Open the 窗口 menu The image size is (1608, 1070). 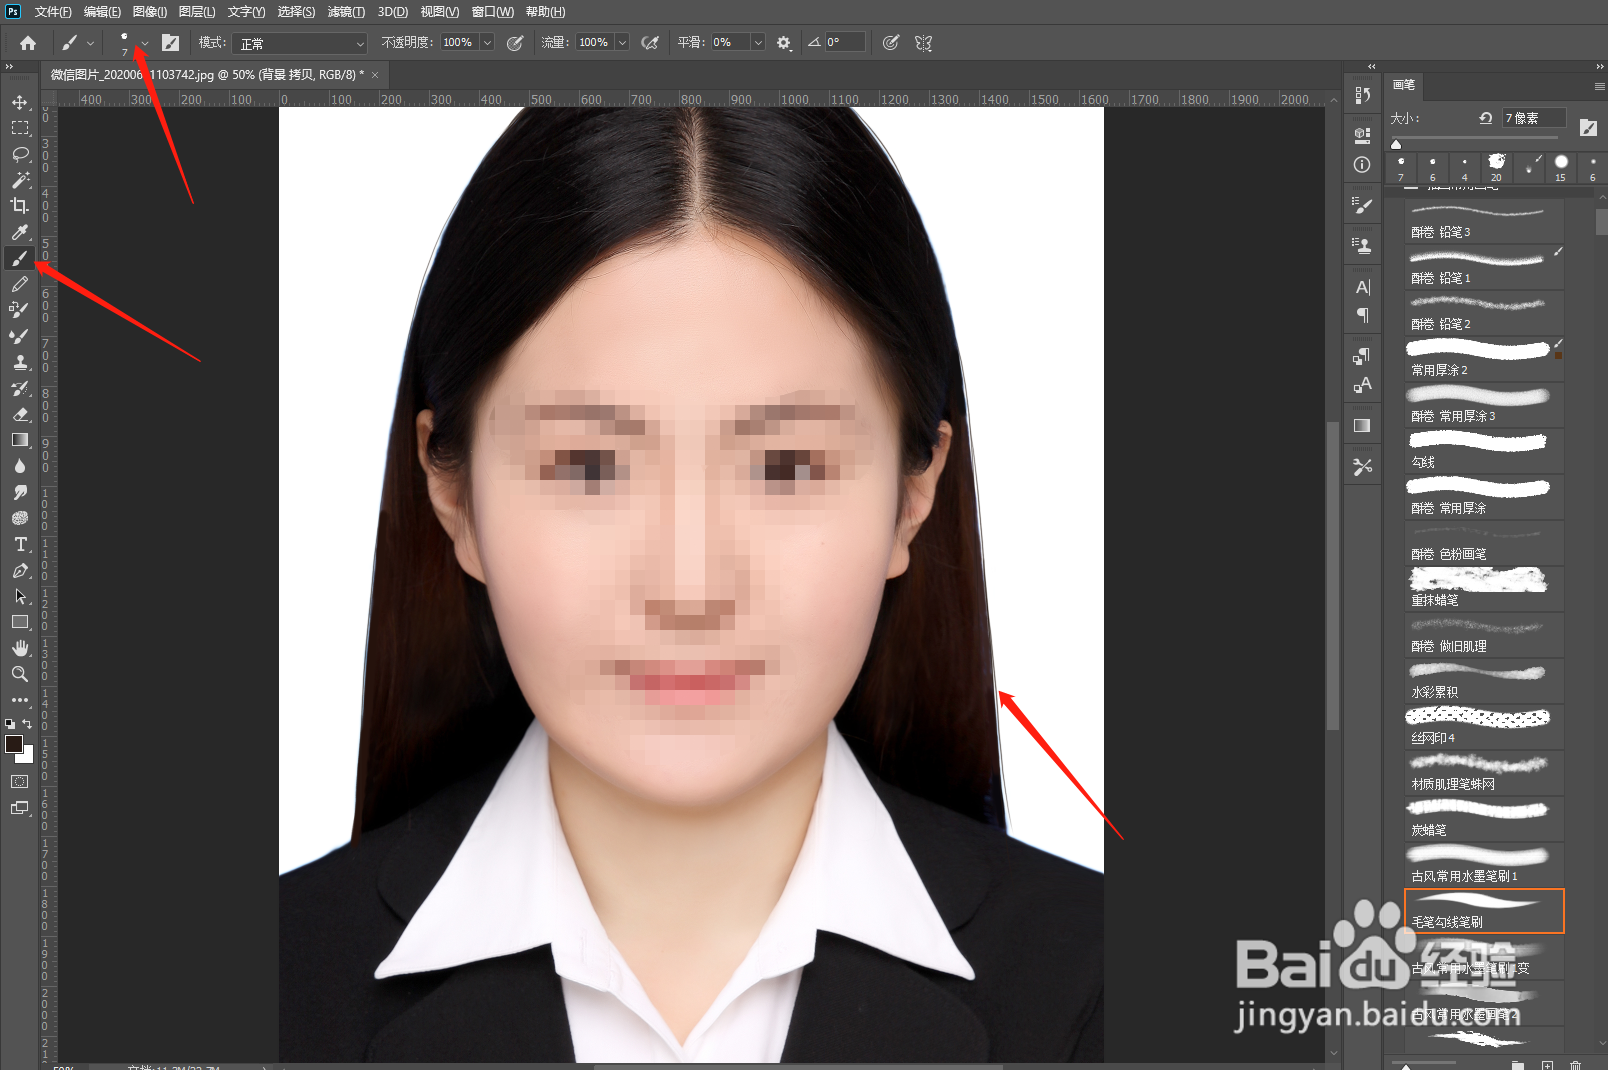click(x=493, y=12)
